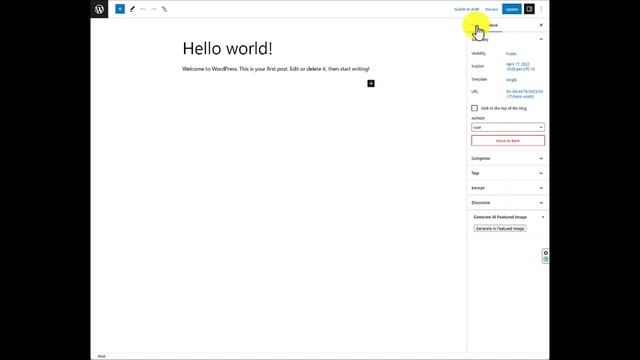Screen dimensions: 640x360
Task: Add a block using black plus icon
Action: [x=371, y=84]
